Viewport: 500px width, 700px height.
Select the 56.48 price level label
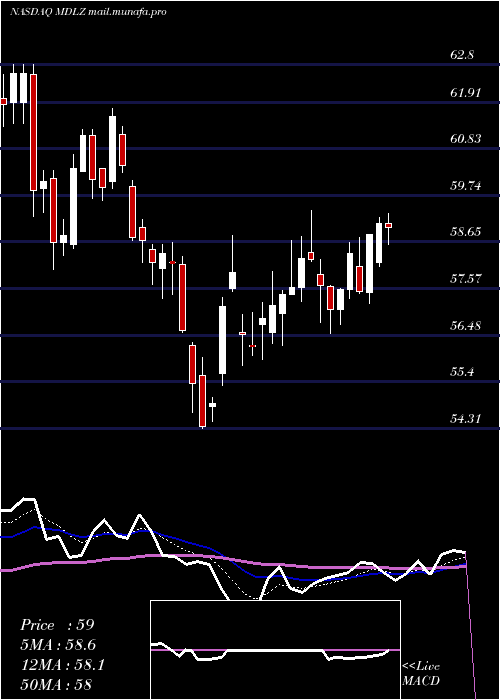pyautogui.click(x=466, y=325)
